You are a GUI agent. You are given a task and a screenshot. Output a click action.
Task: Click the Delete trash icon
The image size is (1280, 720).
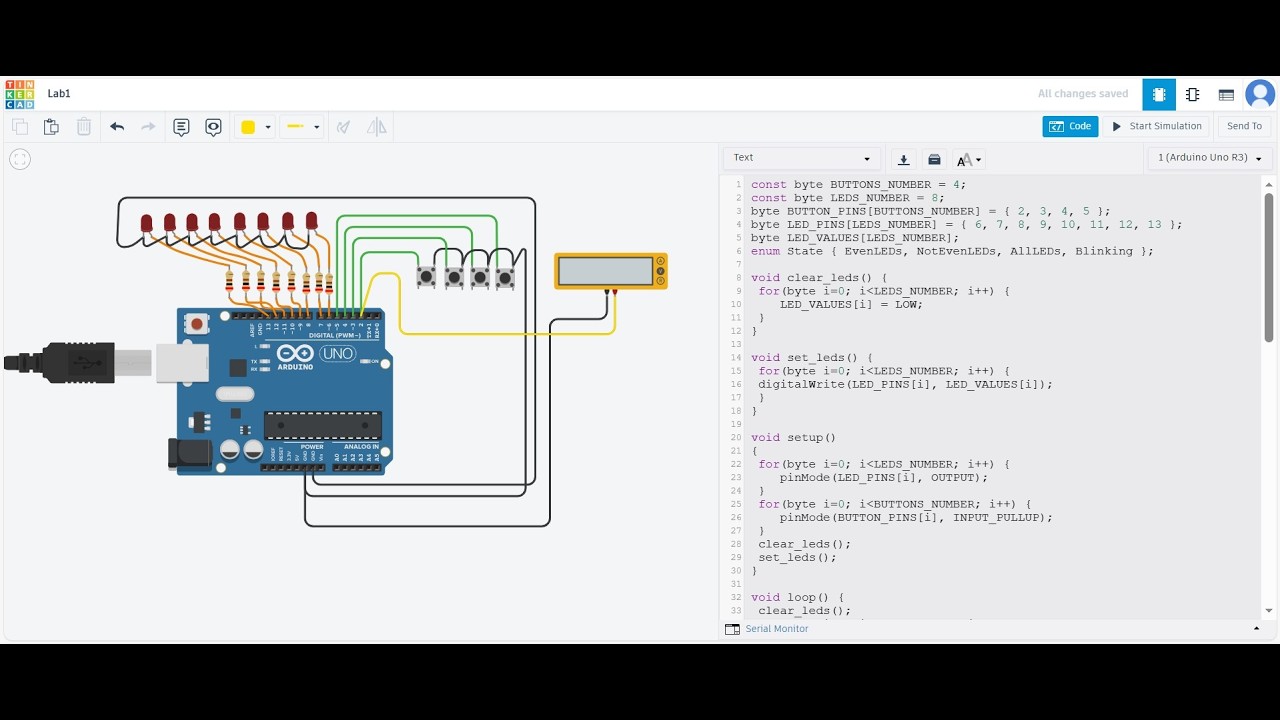pyautogui.click(x=84, y=127)
